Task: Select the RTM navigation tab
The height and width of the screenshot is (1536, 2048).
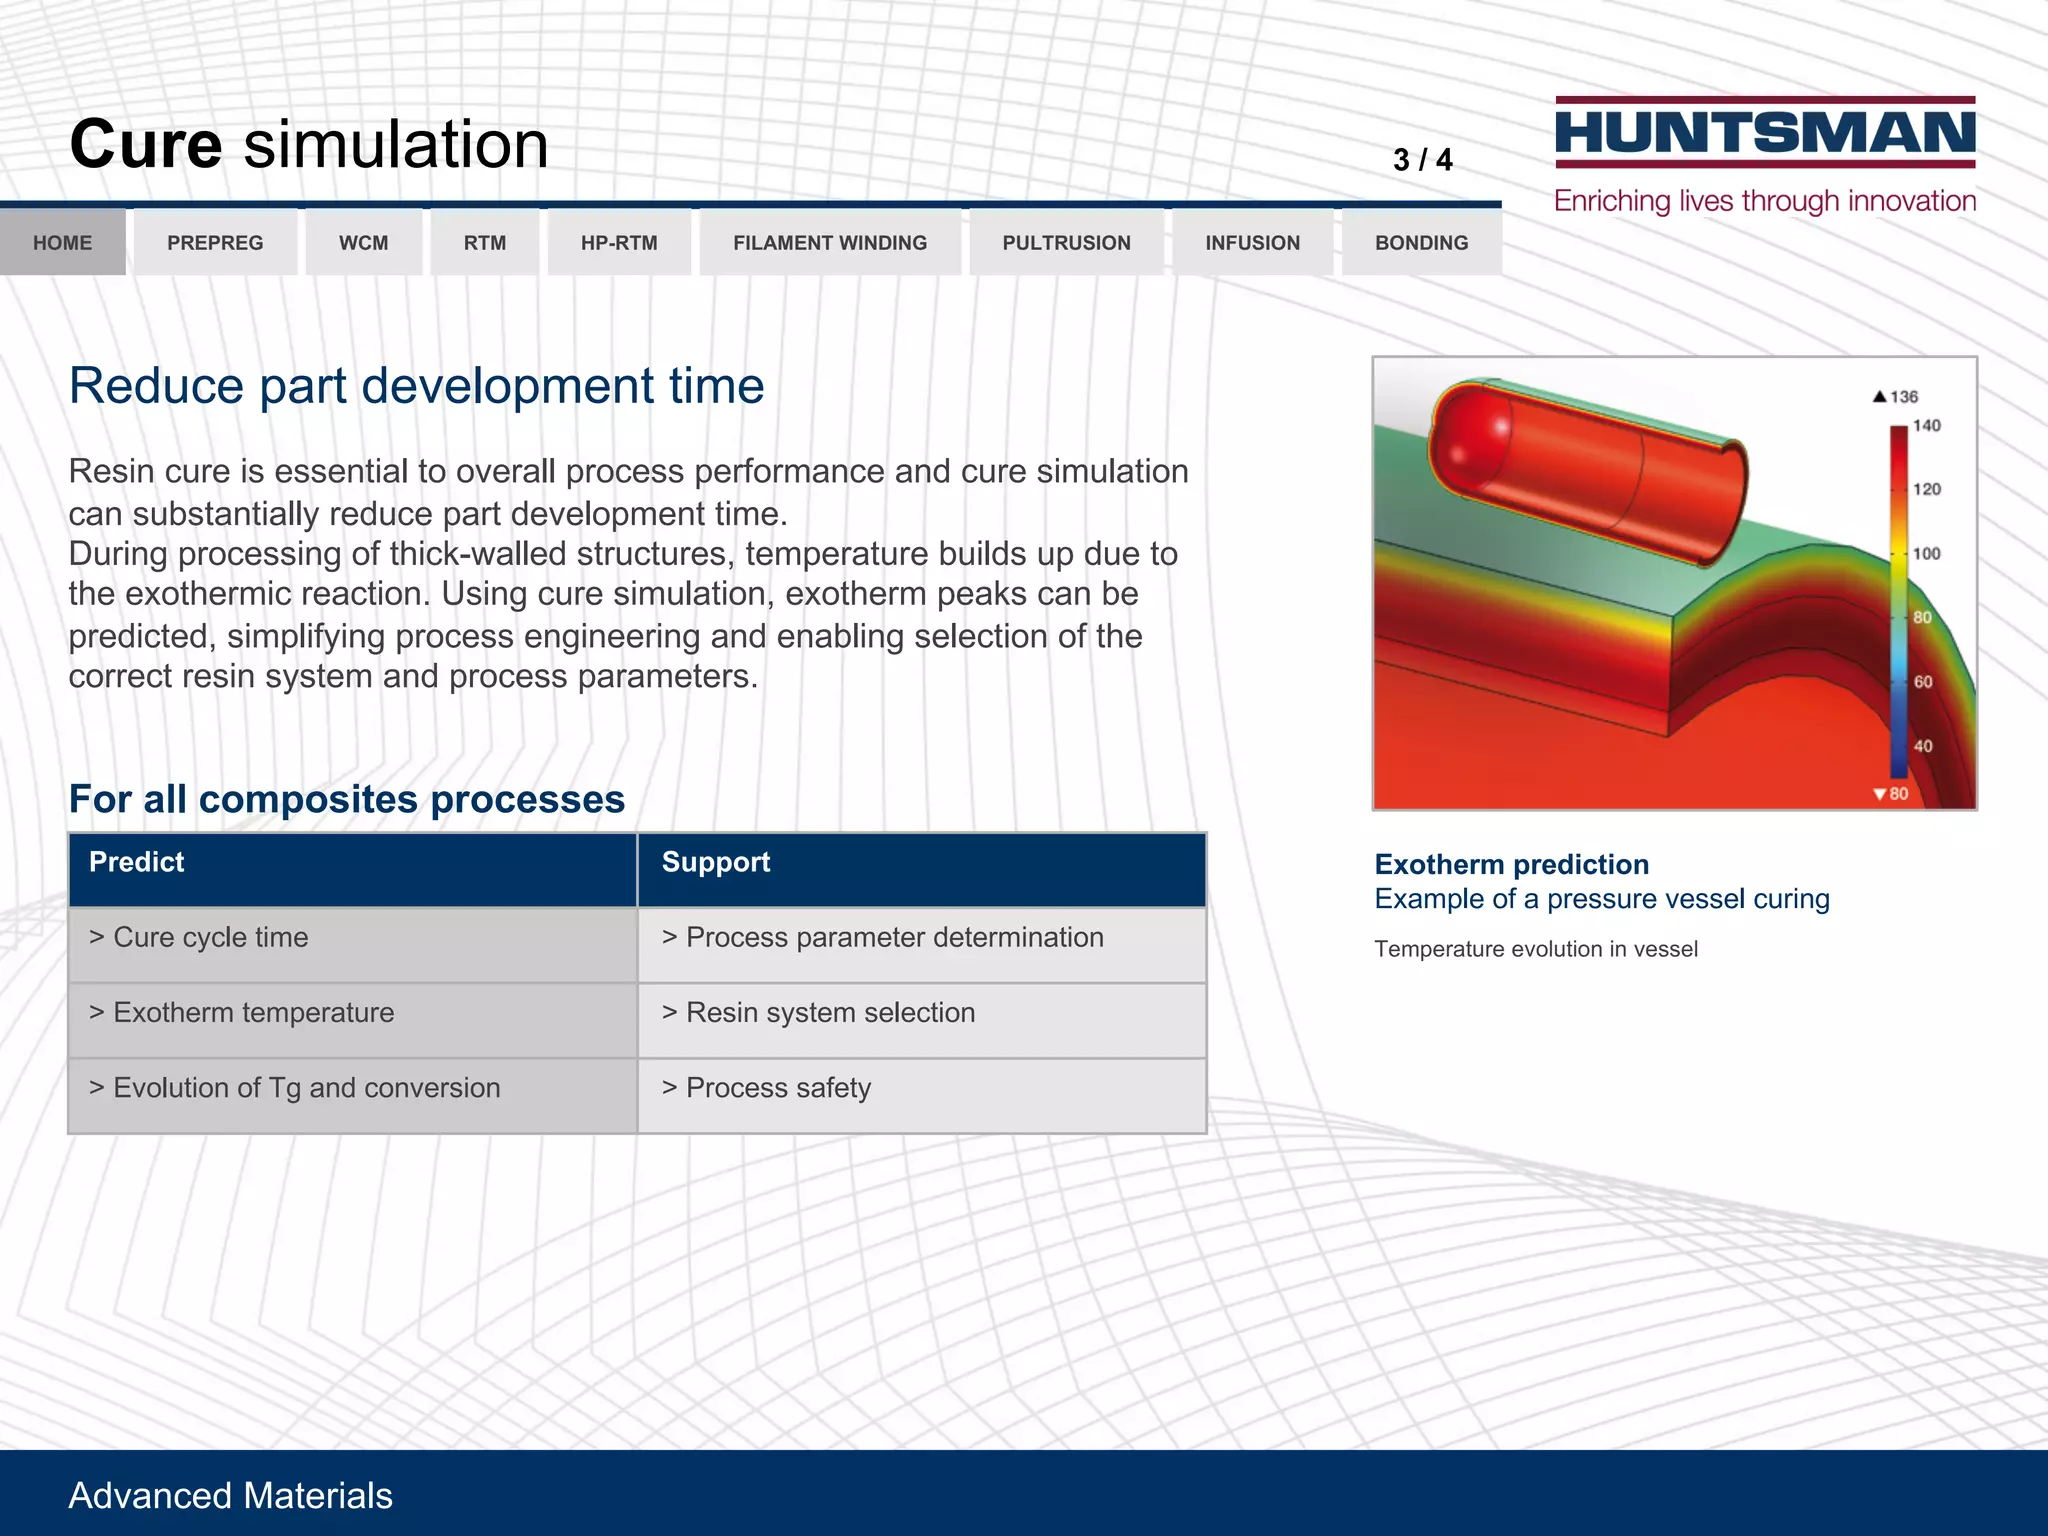Action: (485, 243)
